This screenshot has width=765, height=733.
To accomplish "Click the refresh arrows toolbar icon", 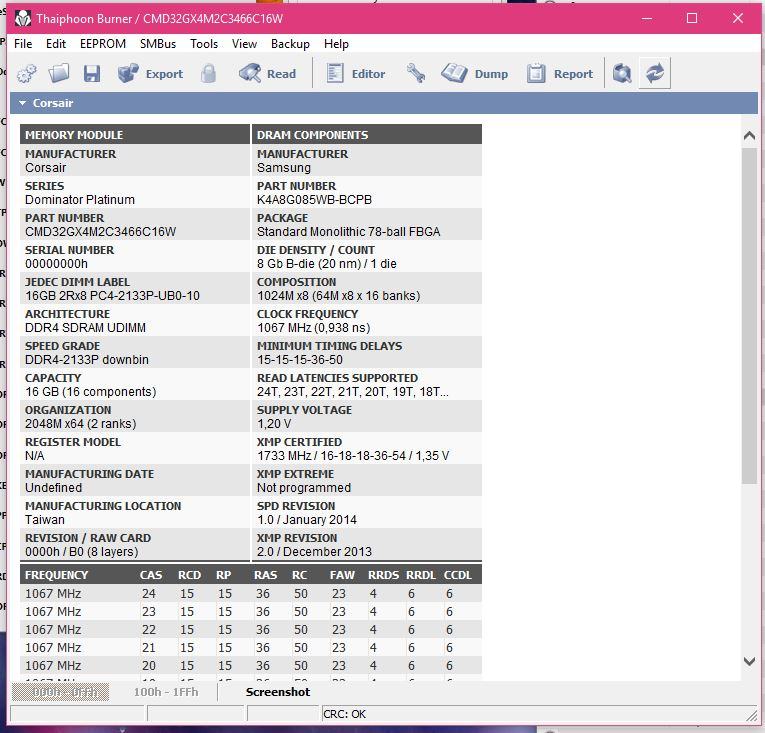I will coord(655,73).
